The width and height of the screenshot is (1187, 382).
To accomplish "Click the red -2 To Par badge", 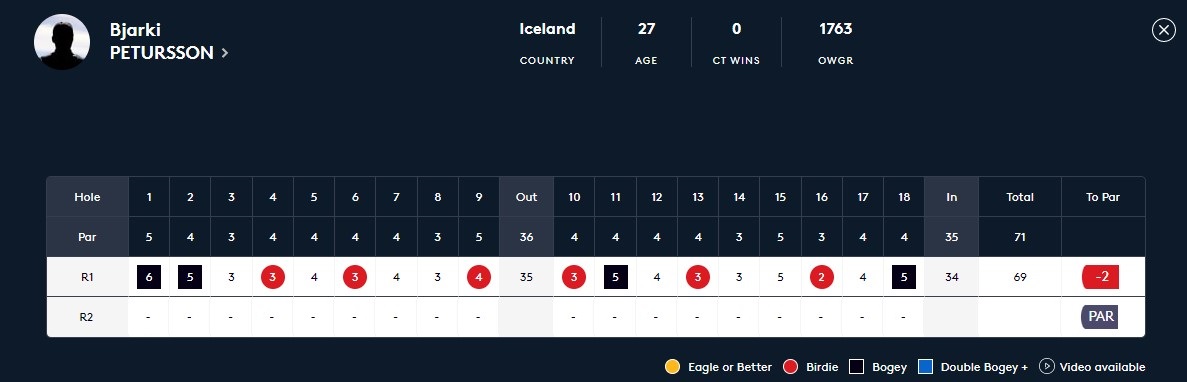I will point(1101,277).
